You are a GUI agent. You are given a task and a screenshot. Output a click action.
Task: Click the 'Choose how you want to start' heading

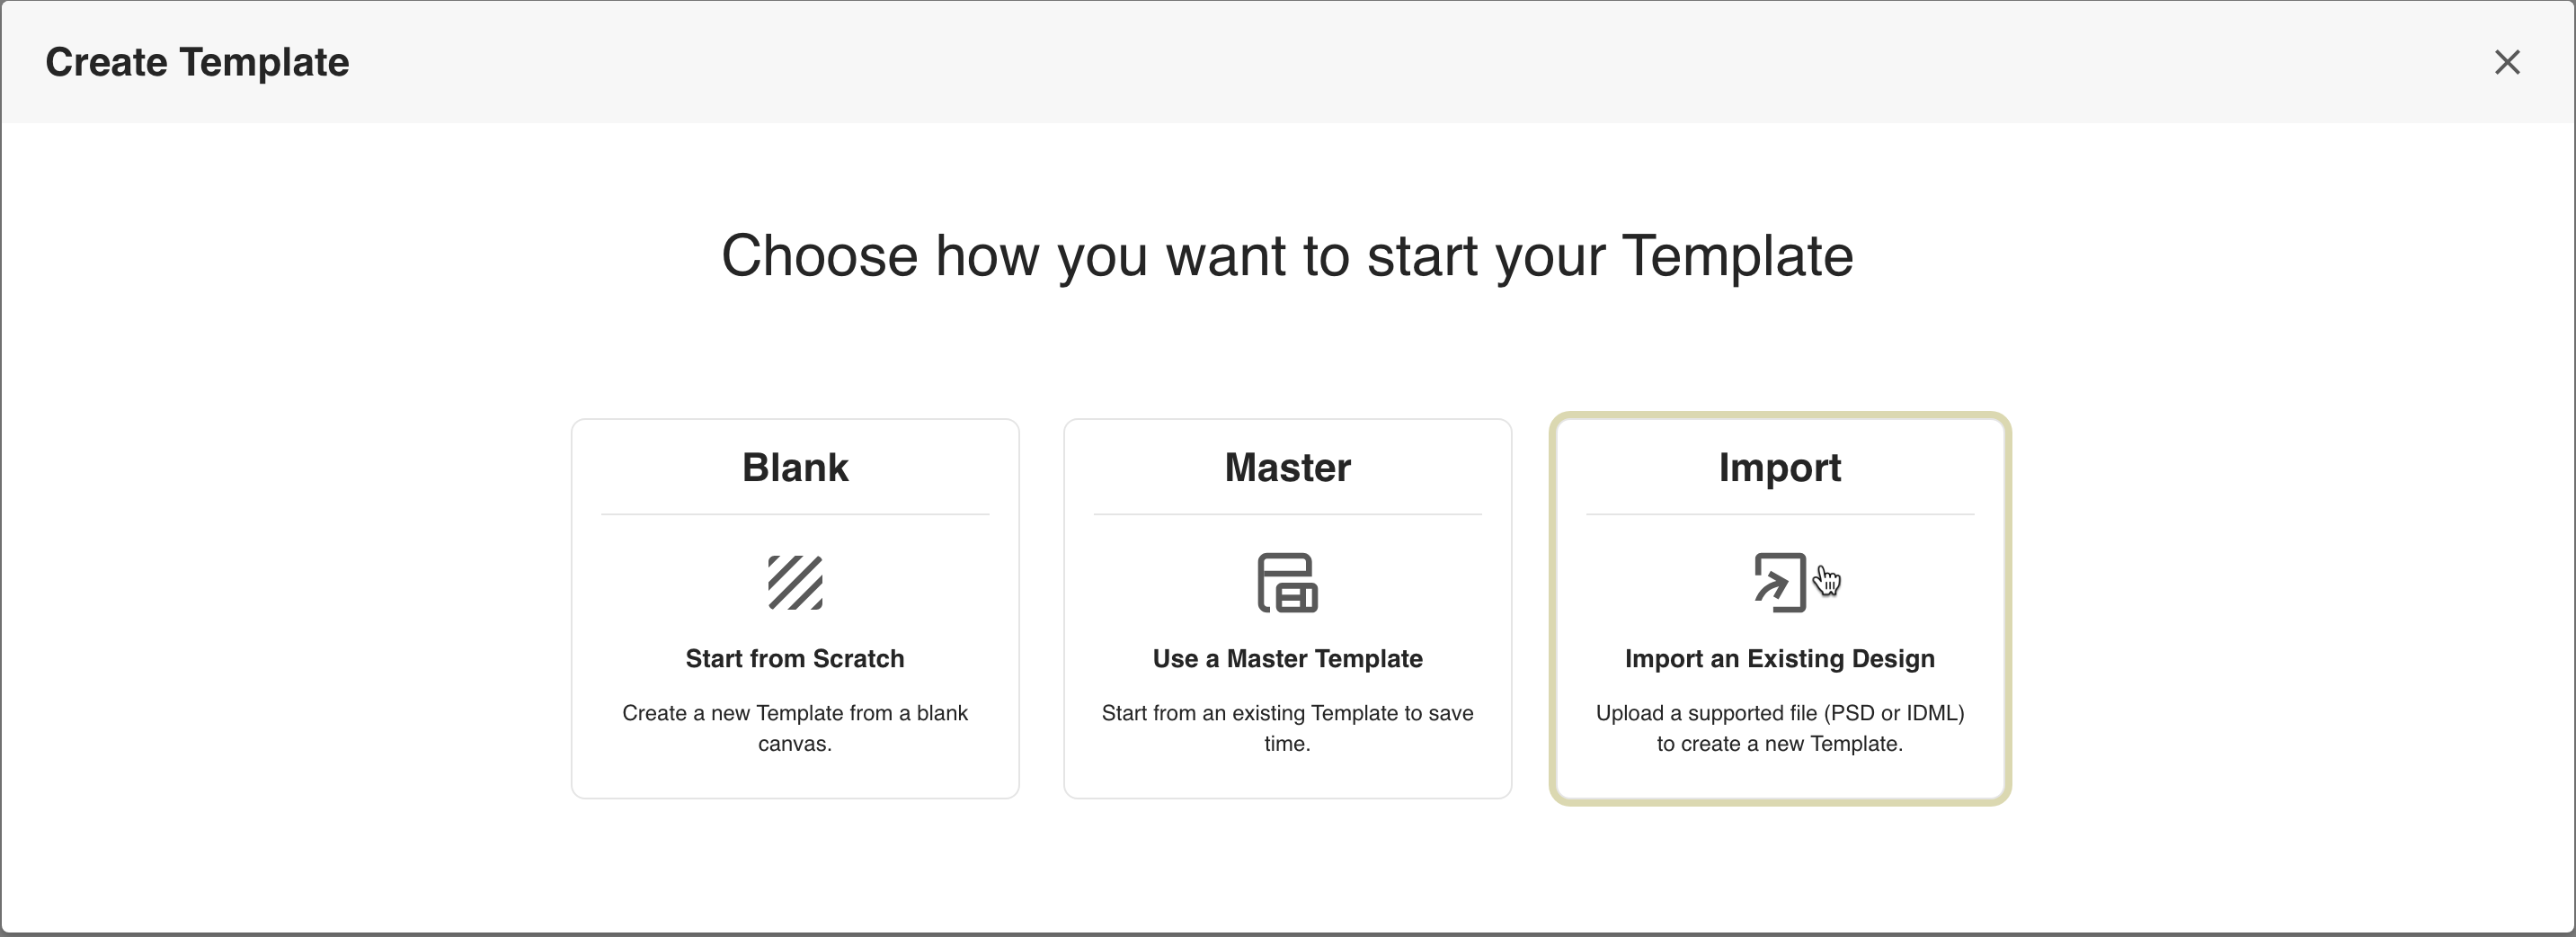coord(1287,256)
